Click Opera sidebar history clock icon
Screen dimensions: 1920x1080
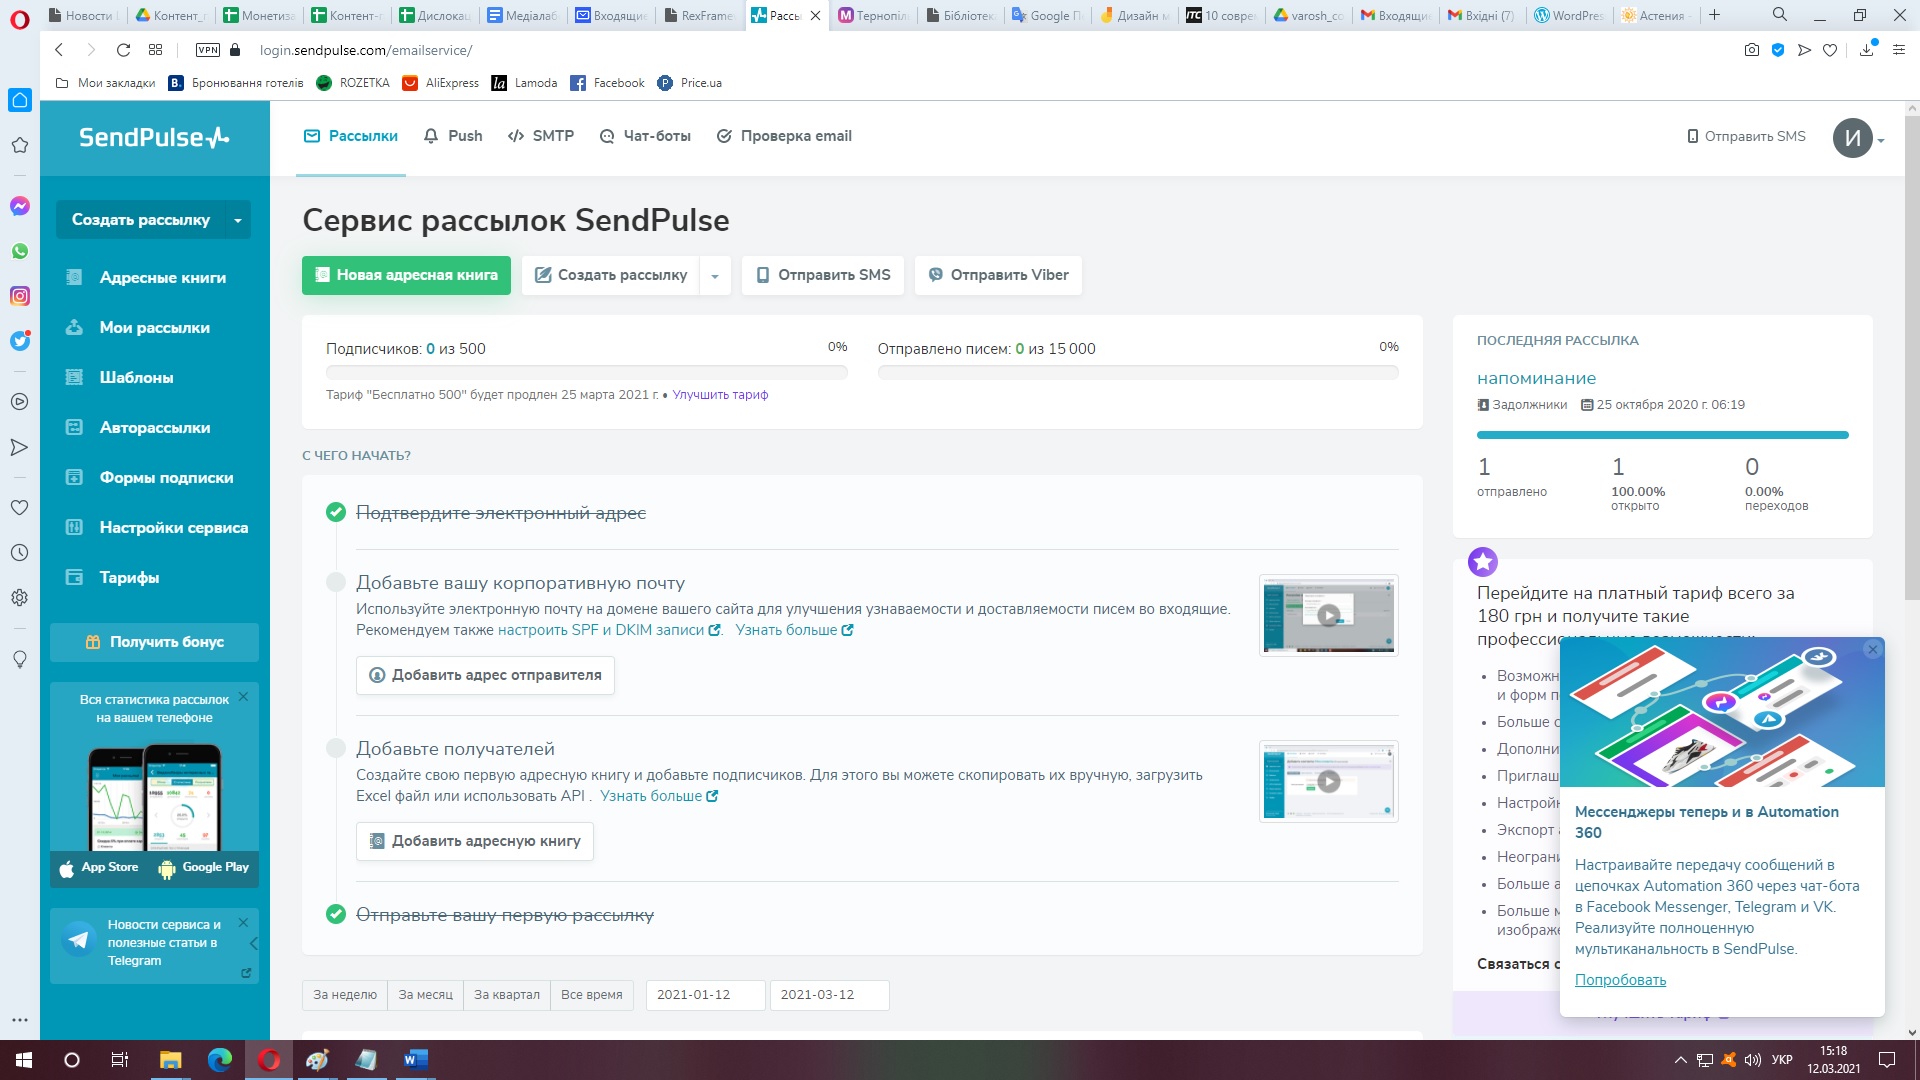19,552
